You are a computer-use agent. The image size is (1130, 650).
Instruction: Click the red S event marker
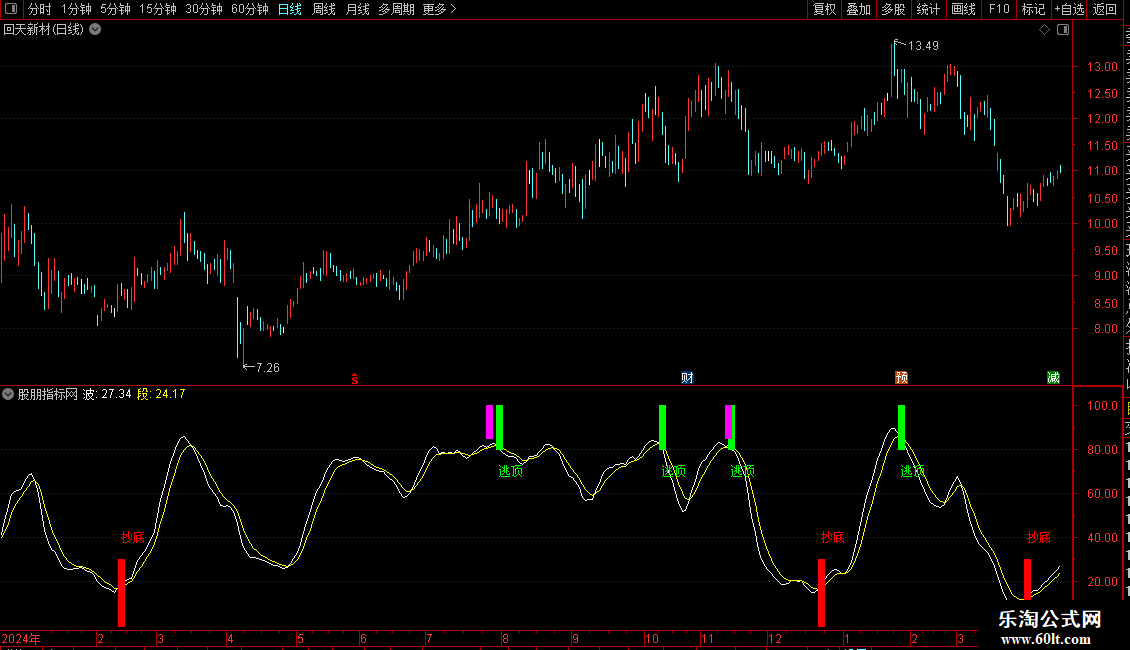[x=355, y=378]
